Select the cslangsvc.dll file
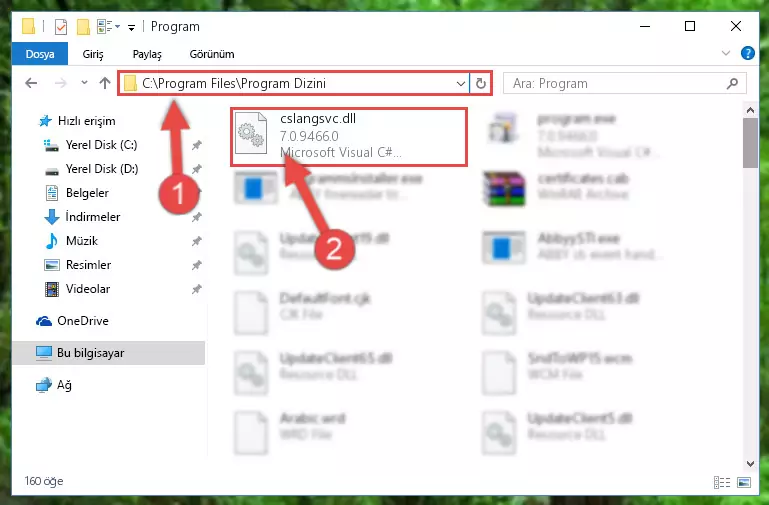 [349, 136]
